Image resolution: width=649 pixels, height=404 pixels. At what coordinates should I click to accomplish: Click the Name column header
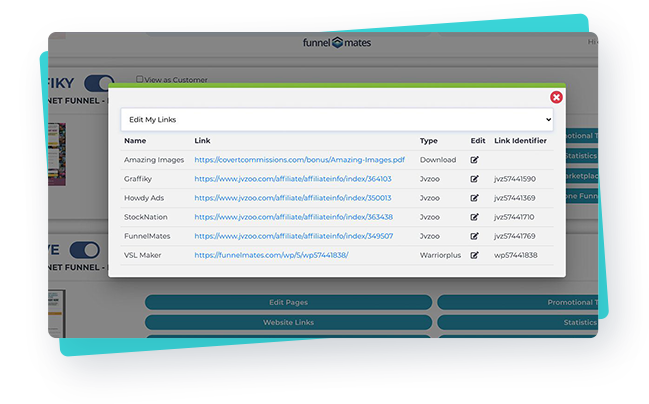135,141
